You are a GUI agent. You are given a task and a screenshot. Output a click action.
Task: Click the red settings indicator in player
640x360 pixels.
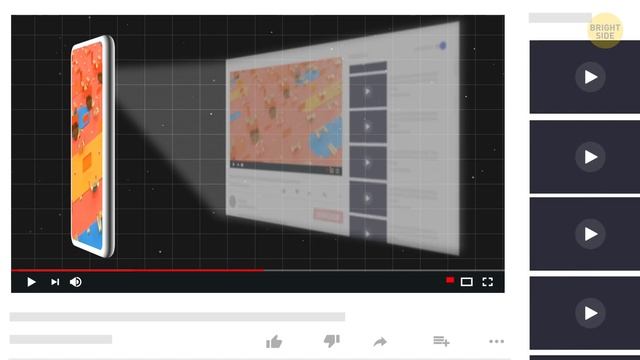point(450,280)
